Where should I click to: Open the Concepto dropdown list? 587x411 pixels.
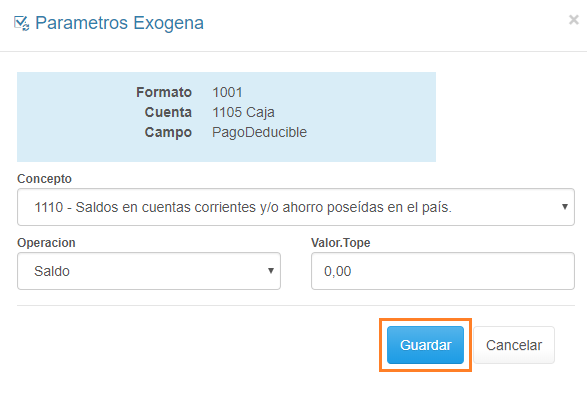(x=296, y=207)
